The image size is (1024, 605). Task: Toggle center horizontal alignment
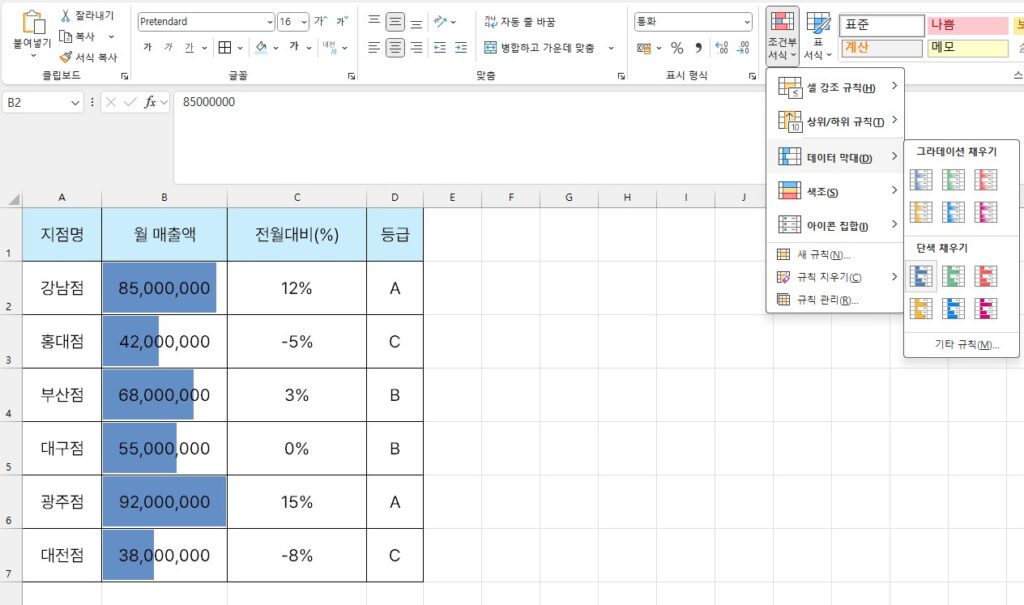coord(395,47)
